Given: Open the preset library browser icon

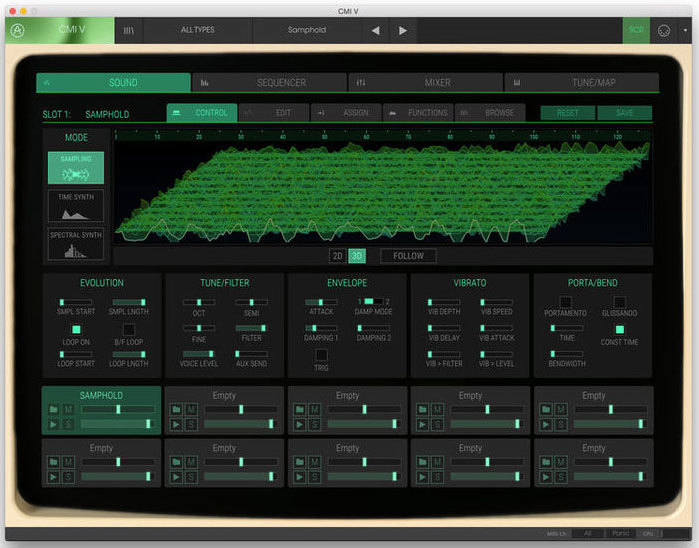Looking at the screenshot, I should (129, 30).
